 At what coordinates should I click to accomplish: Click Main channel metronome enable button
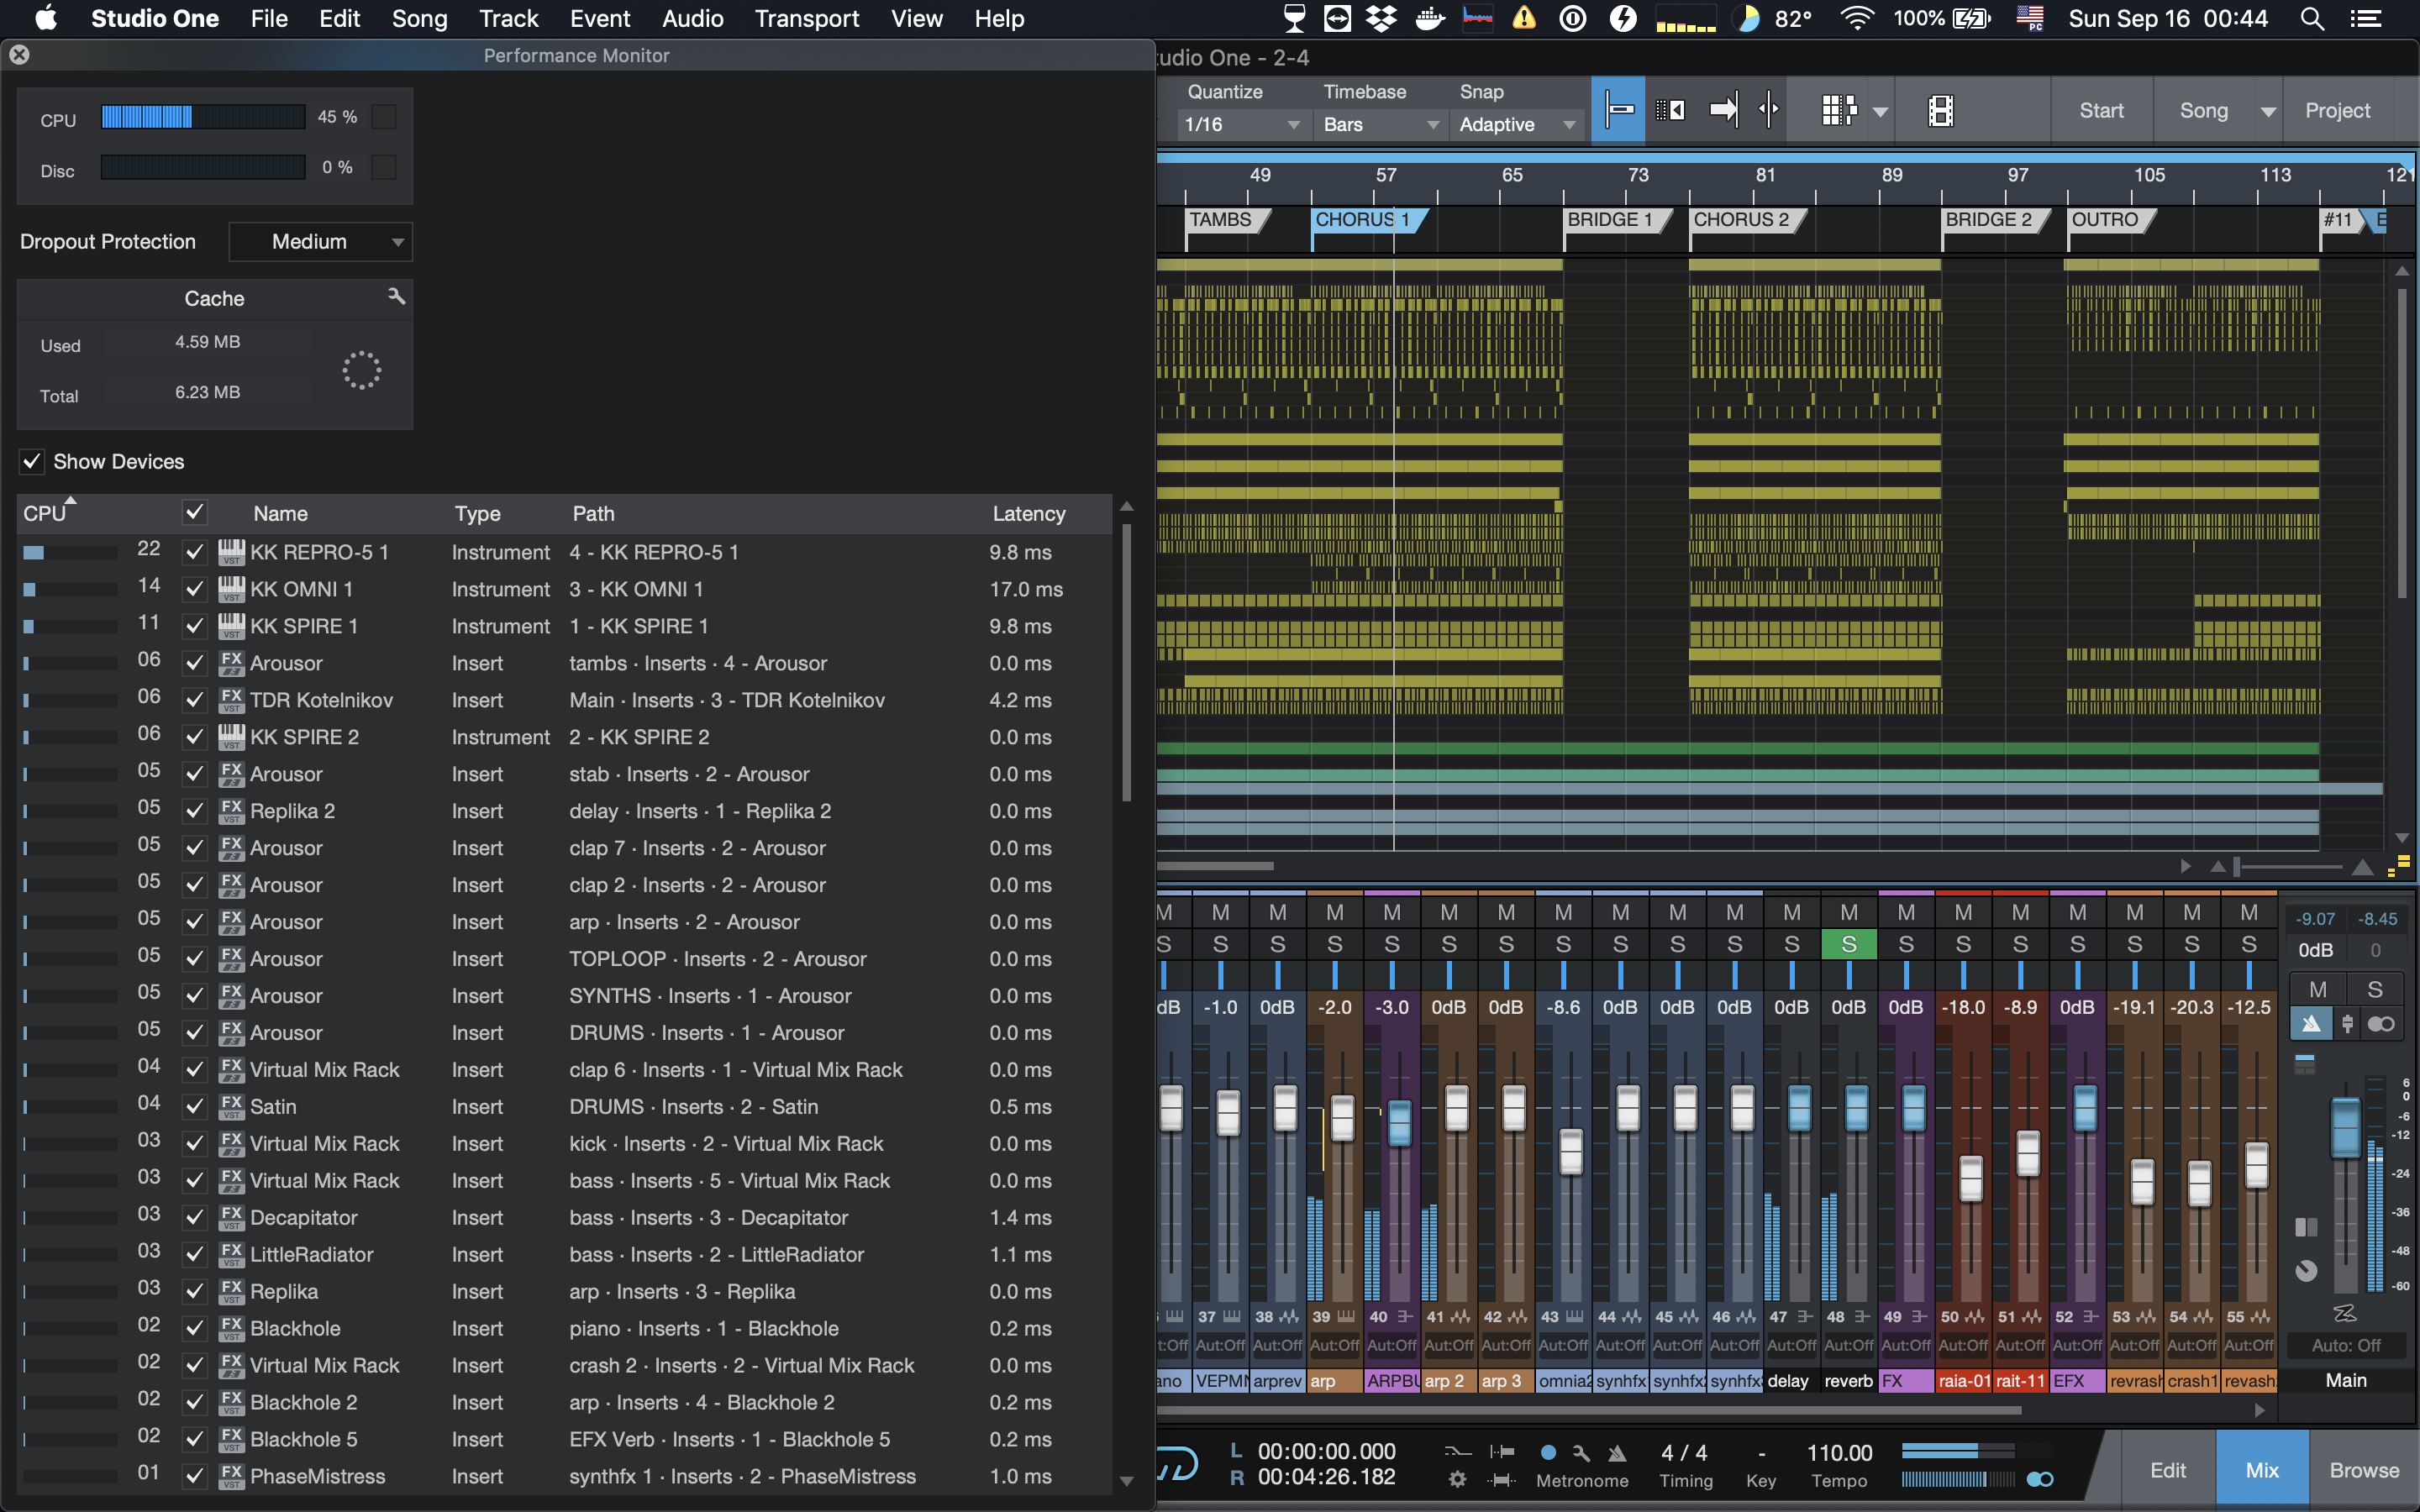tap(2310, 1024)
